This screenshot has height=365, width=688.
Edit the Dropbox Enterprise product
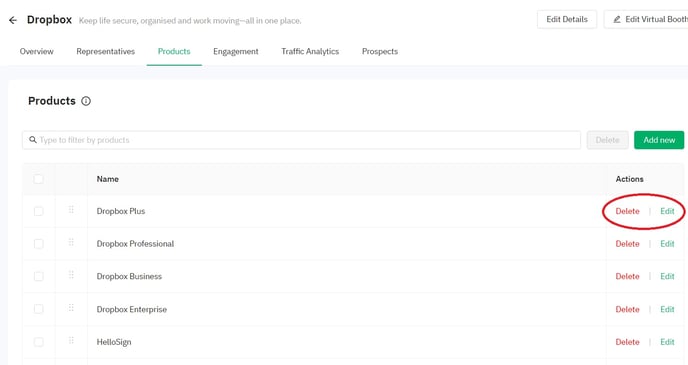coord(667,309)
